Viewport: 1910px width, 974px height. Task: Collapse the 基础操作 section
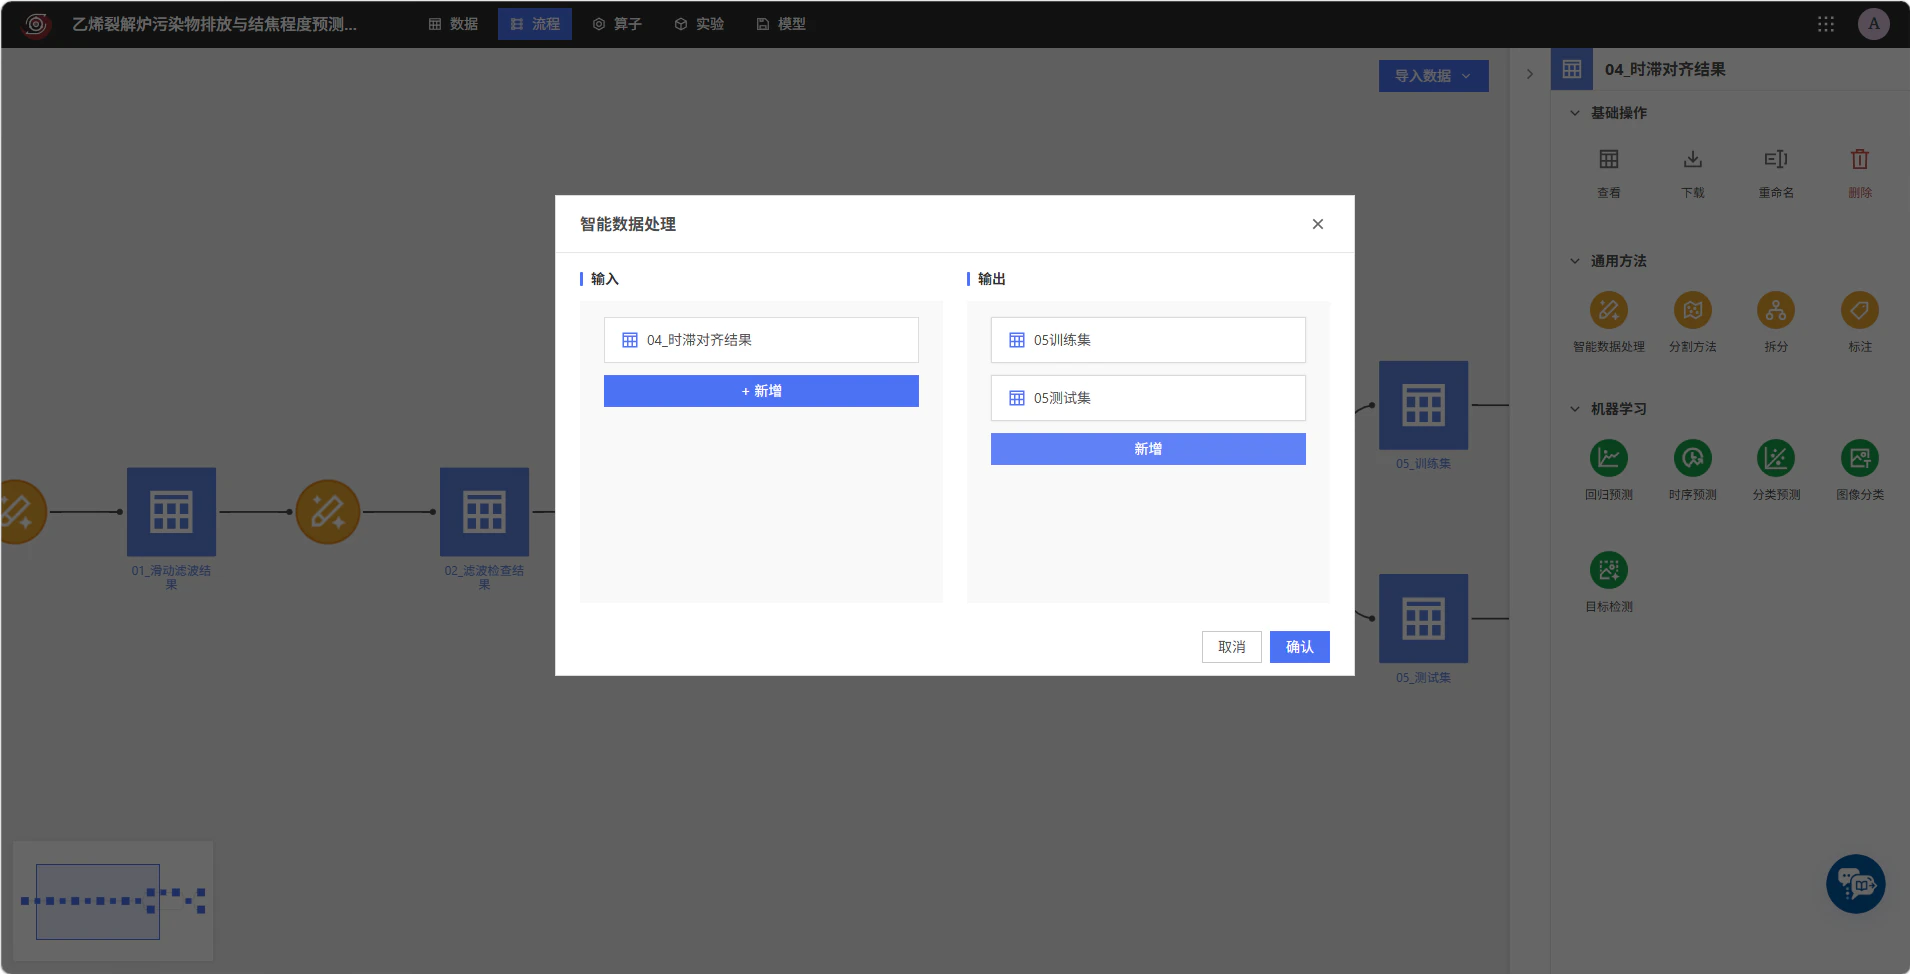pos(1575,113)
